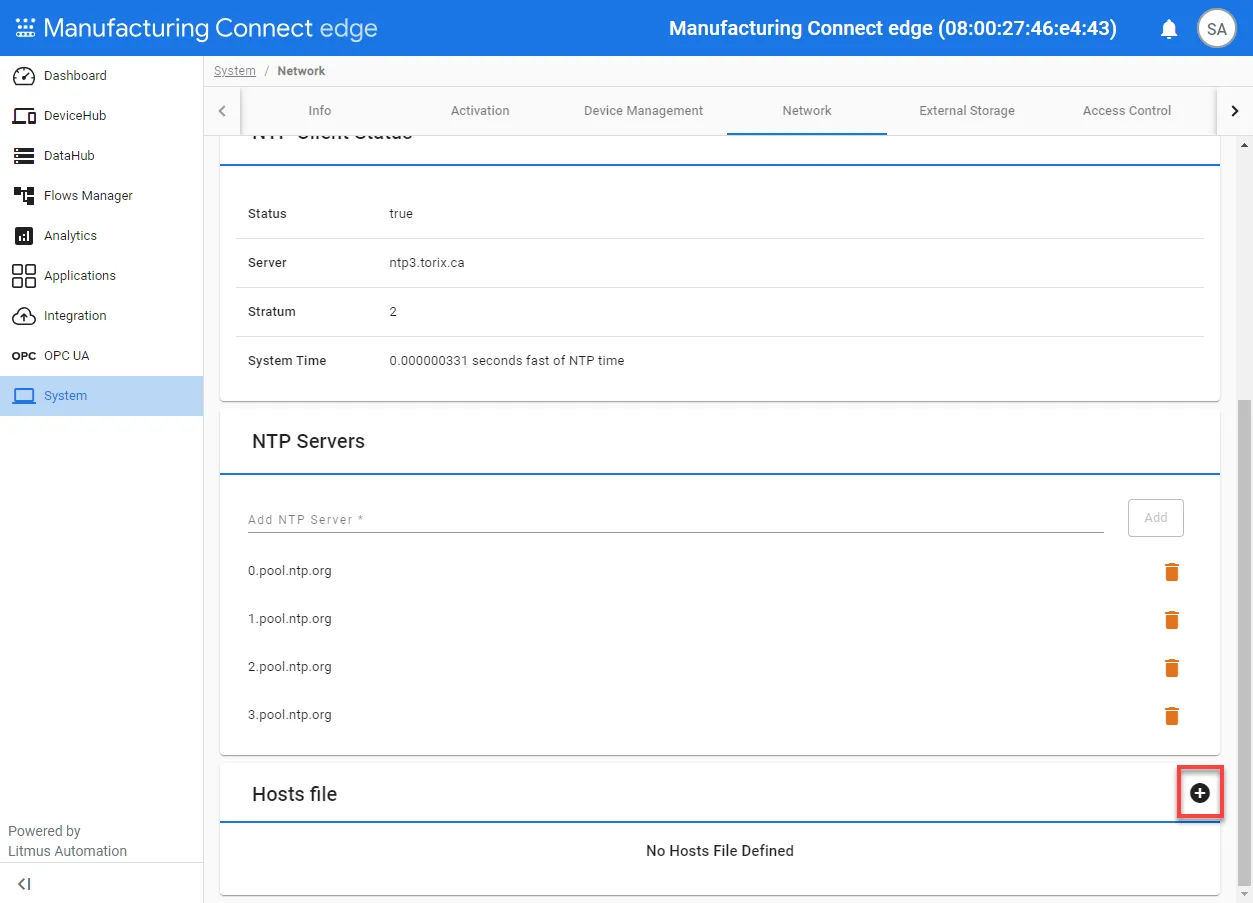Image resolution: width=1253 pixels, height=903 pixels.
Task: Switch to the Info tab
Action: click(320, 111)
